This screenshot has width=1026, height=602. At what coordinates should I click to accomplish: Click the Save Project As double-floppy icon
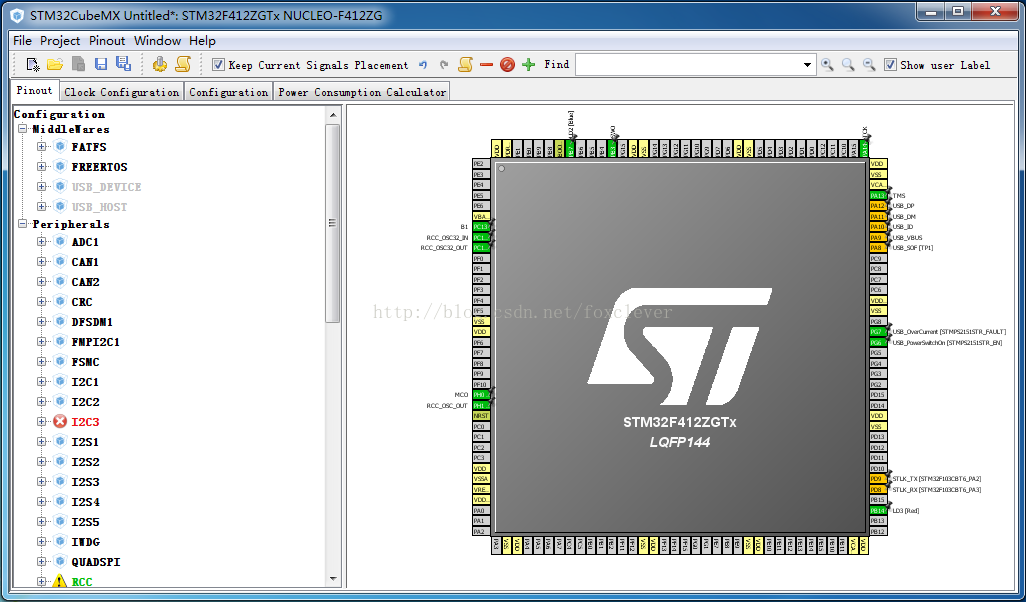[x=123, y=64]
